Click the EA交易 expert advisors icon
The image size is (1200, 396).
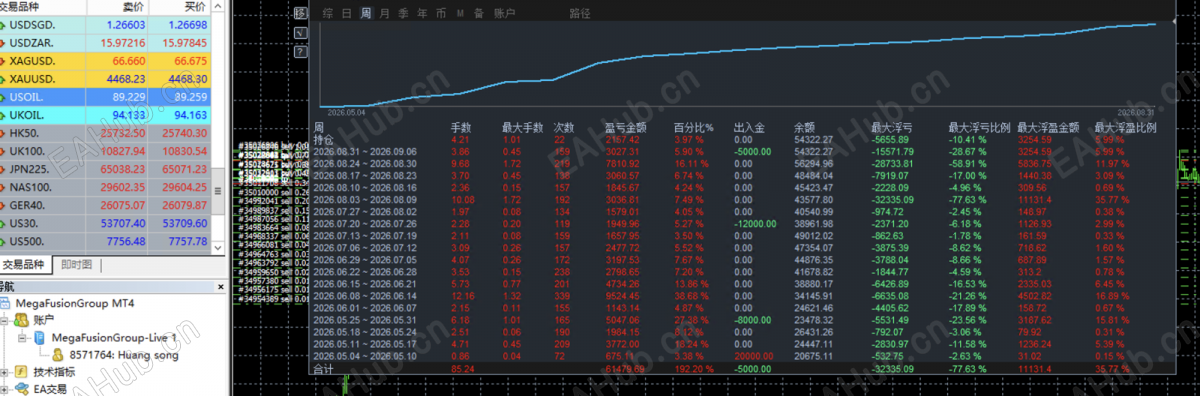pos(22,388)
